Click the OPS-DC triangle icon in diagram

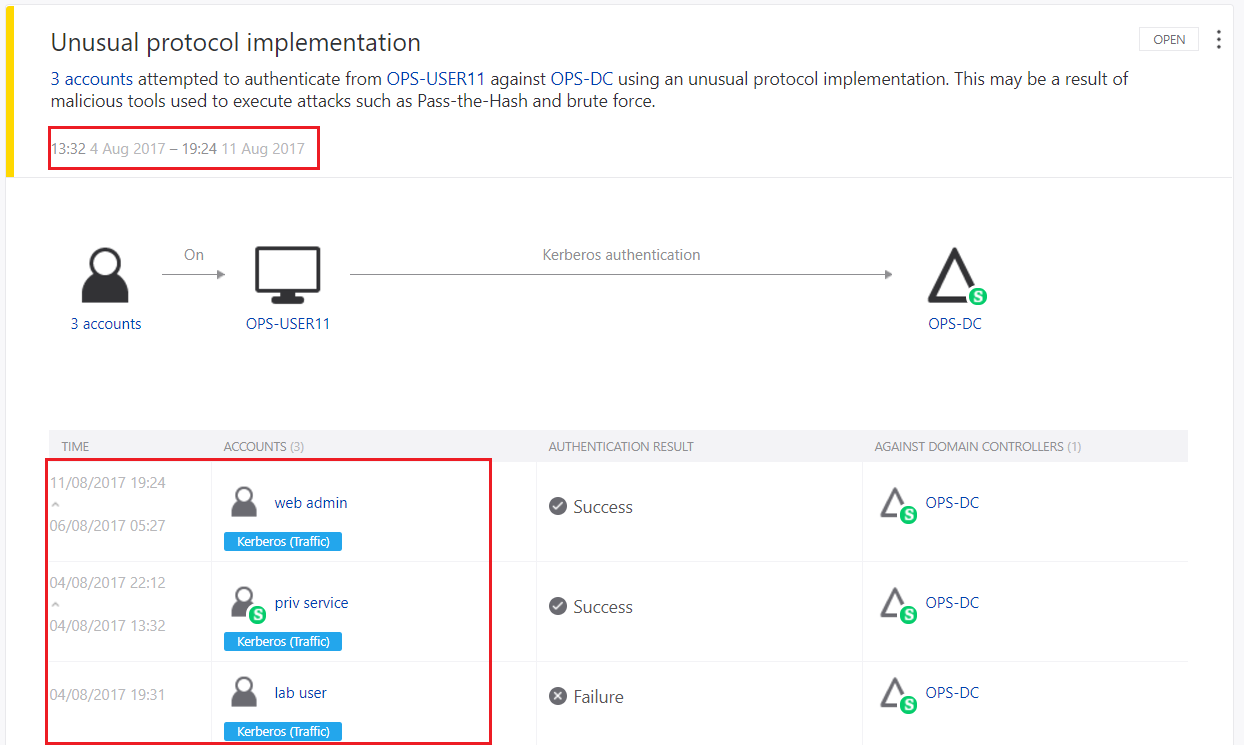click(954, 276)
